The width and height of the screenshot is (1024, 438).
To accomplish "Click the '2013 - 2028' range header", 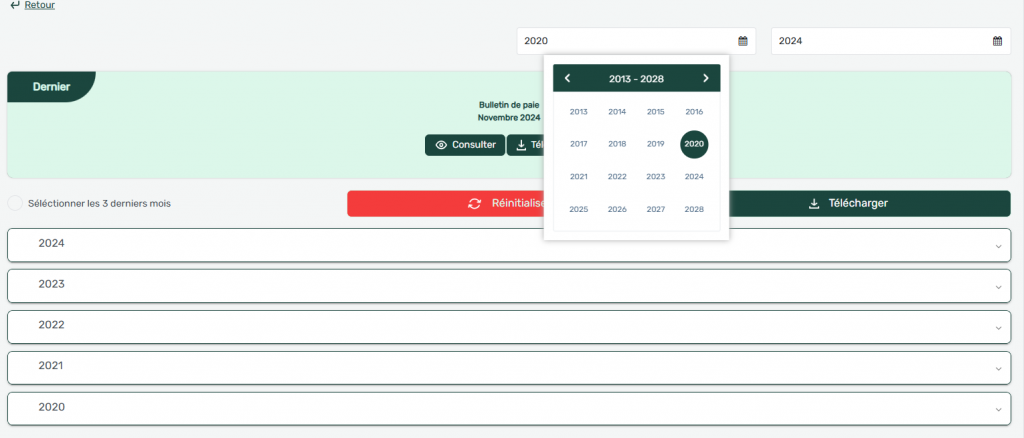I will [636, 78].
